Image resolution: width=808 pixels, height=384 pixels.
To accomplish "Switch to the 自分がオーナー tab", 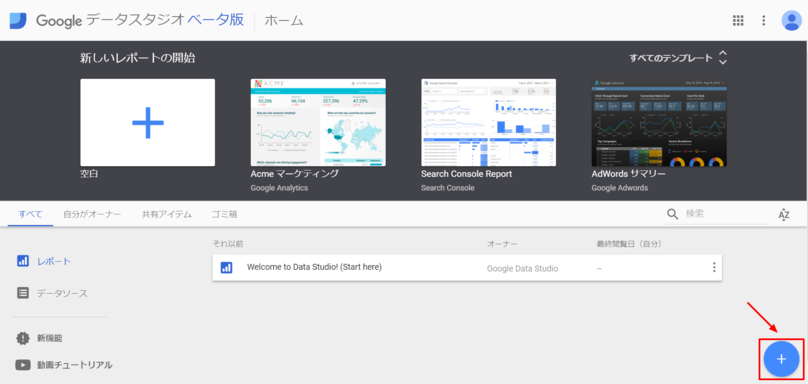I will (92, 214).
